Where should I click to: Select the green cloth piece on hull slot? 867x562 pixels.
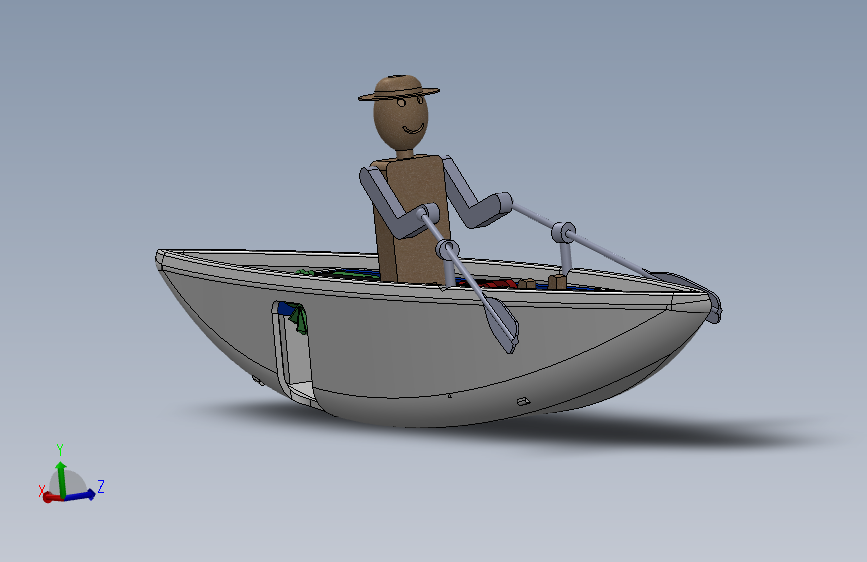pyautogui.click(x=299, y=320)
